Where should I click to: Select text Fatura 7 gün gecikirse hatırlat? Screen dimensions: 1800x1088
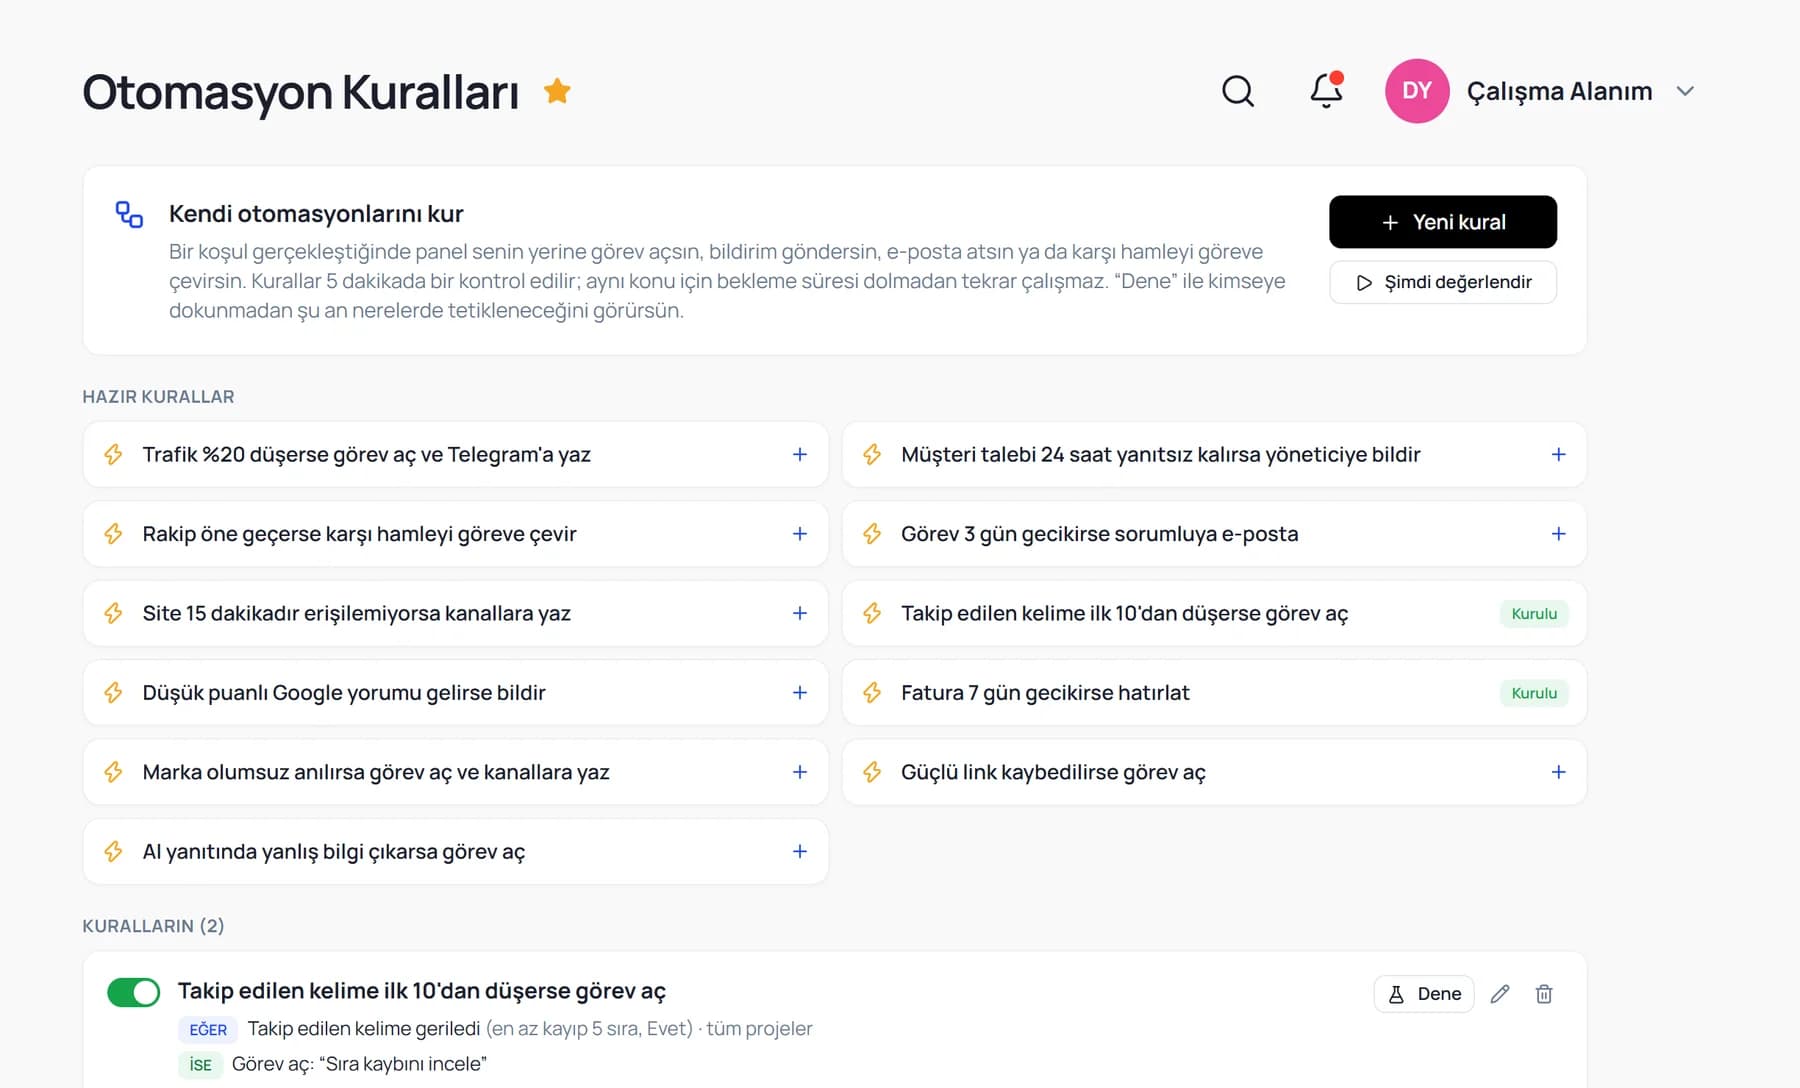point(1045,692)
